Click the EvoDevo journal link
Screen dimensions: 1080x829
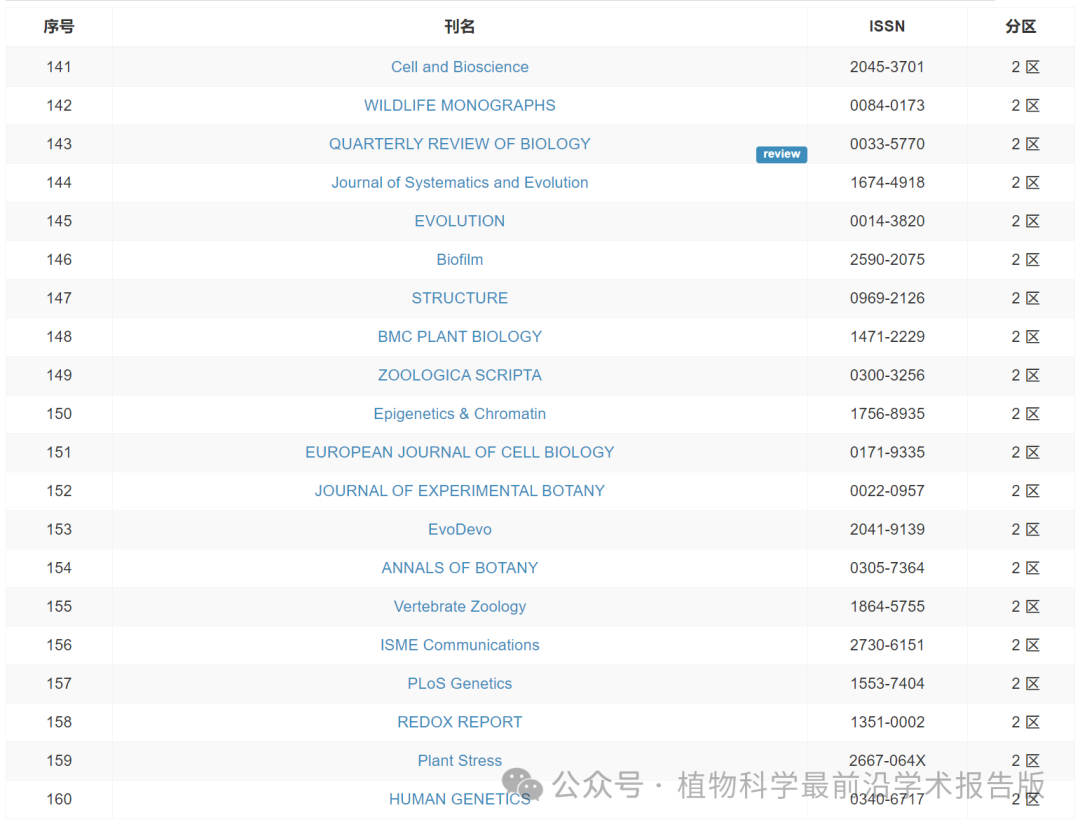point(459,529)
